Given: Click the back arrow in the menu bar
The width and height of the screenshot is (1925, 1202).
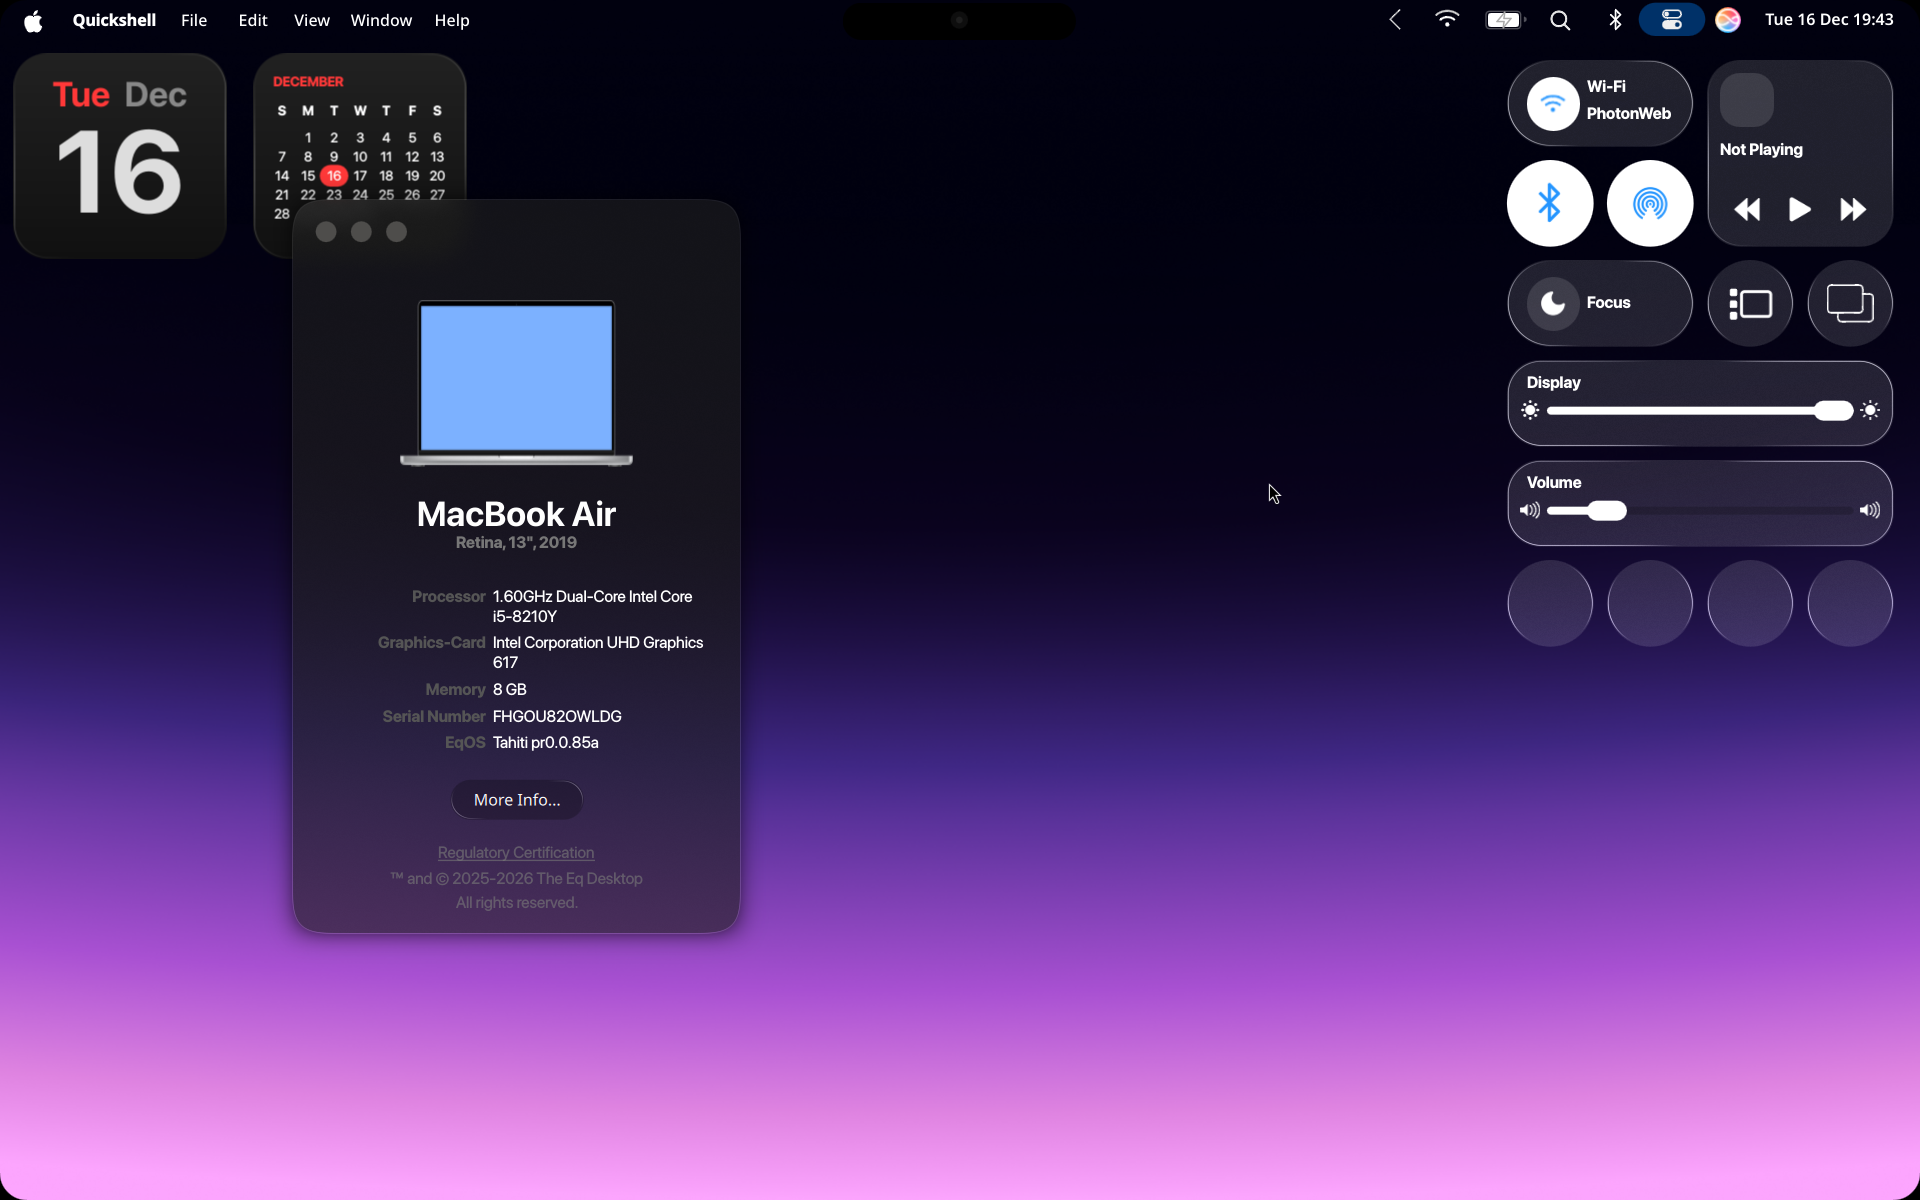Looking at the screenshot, I should pyautogui.click(x=1395, y=20).
